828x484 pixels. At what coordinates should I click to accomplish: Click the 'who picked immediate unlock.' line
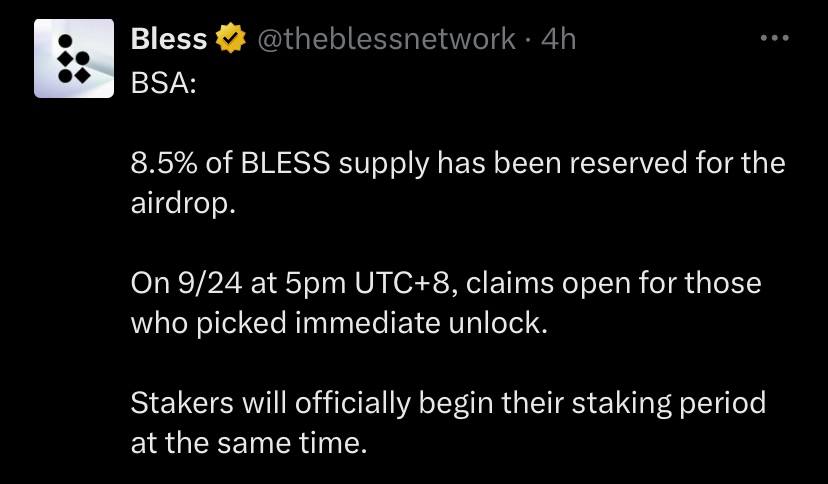(339, 324)
